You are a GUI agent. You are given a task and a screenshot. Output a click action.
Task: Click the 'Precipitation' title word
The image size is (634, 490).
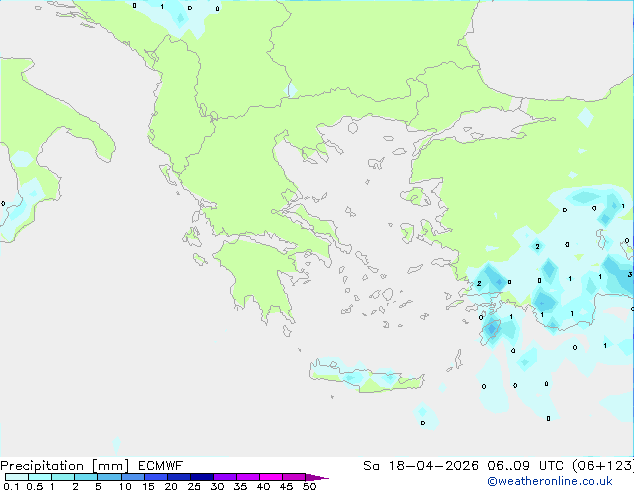coord(42,466)
